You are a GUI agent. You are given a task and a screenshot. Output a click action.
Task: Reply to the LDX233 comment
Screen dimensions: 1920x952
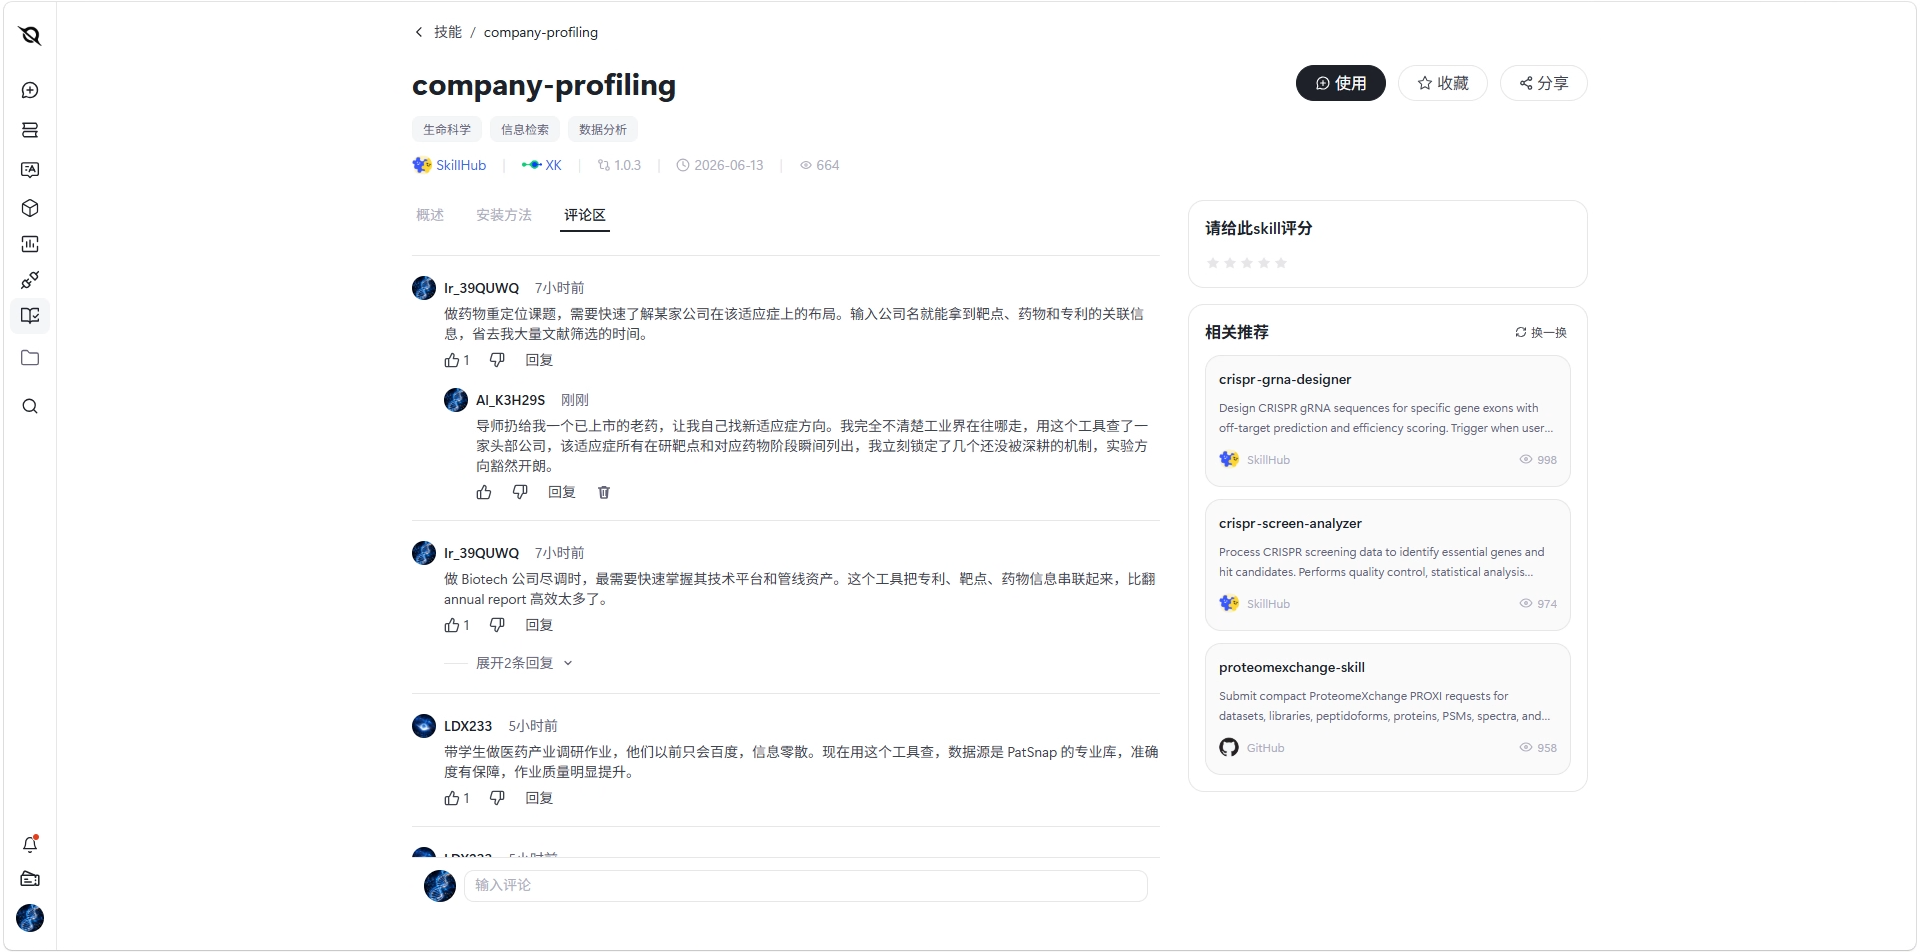point(539,798)
